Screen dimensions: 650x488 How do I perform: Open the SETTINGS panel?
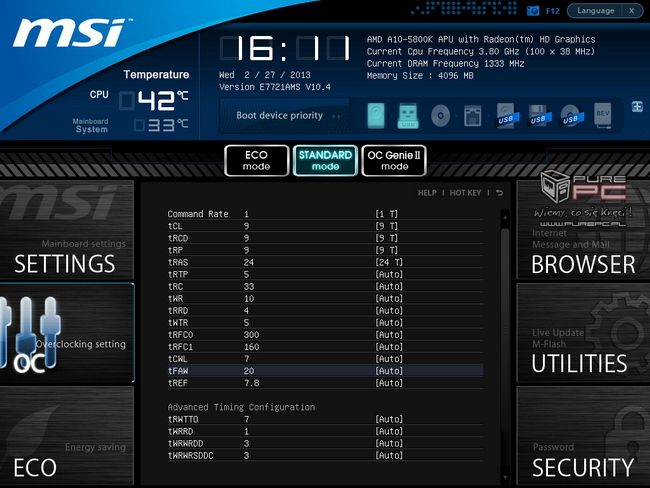[66, 230]
